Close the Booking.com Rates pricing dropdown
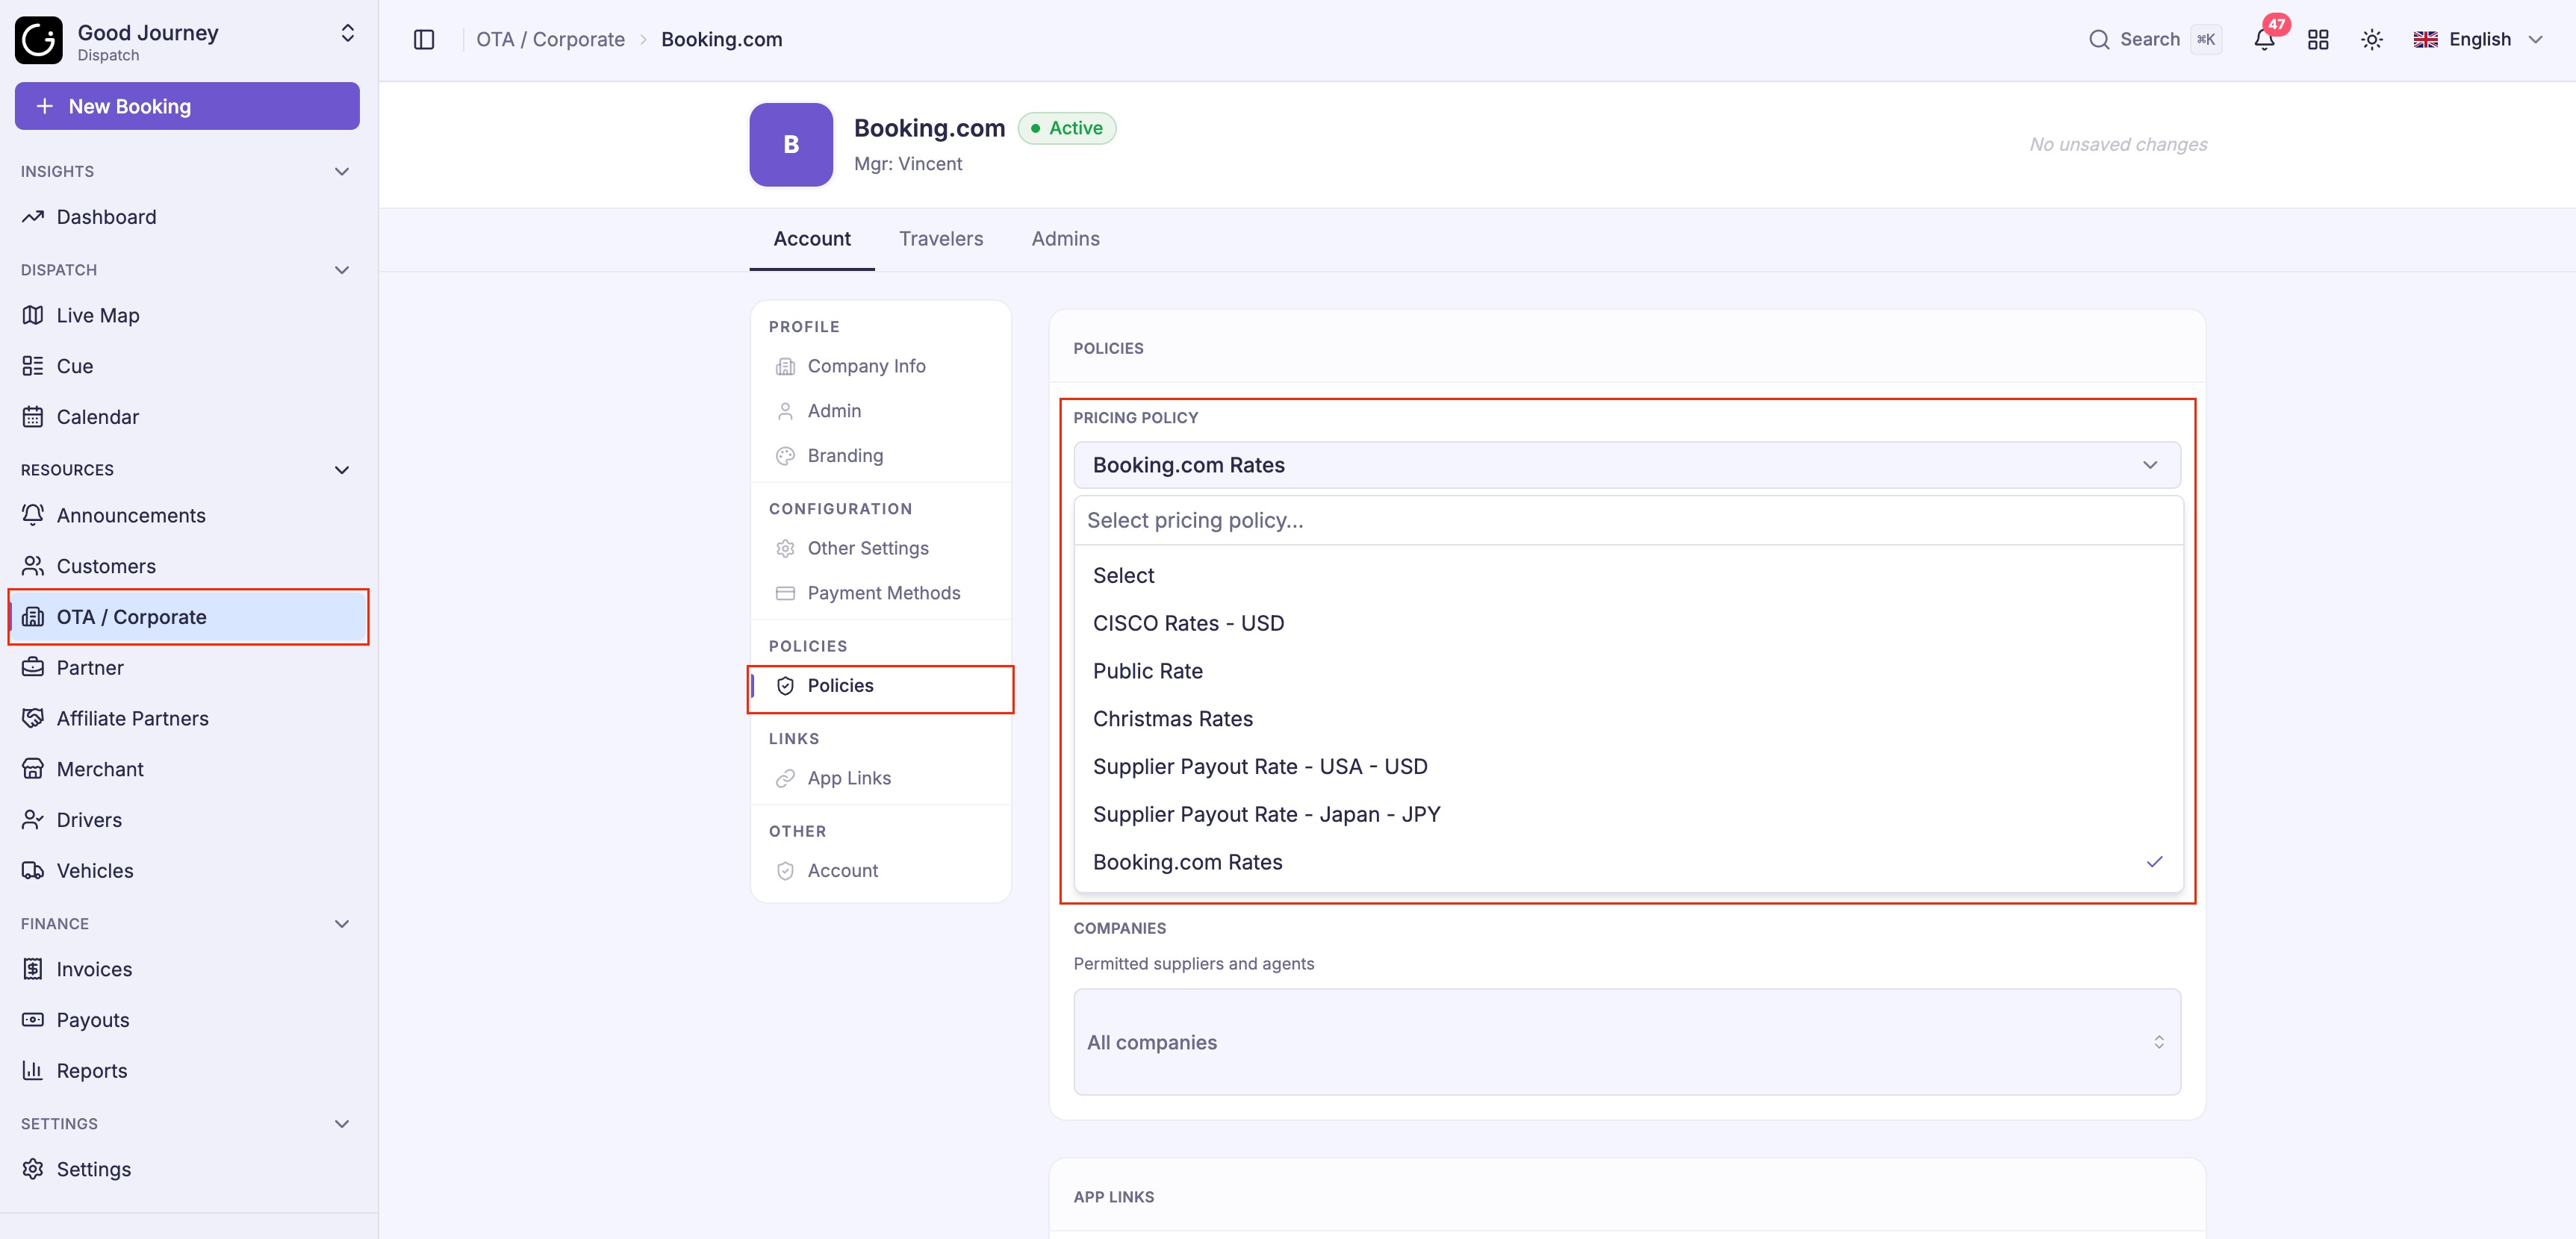 [1627, 465]
